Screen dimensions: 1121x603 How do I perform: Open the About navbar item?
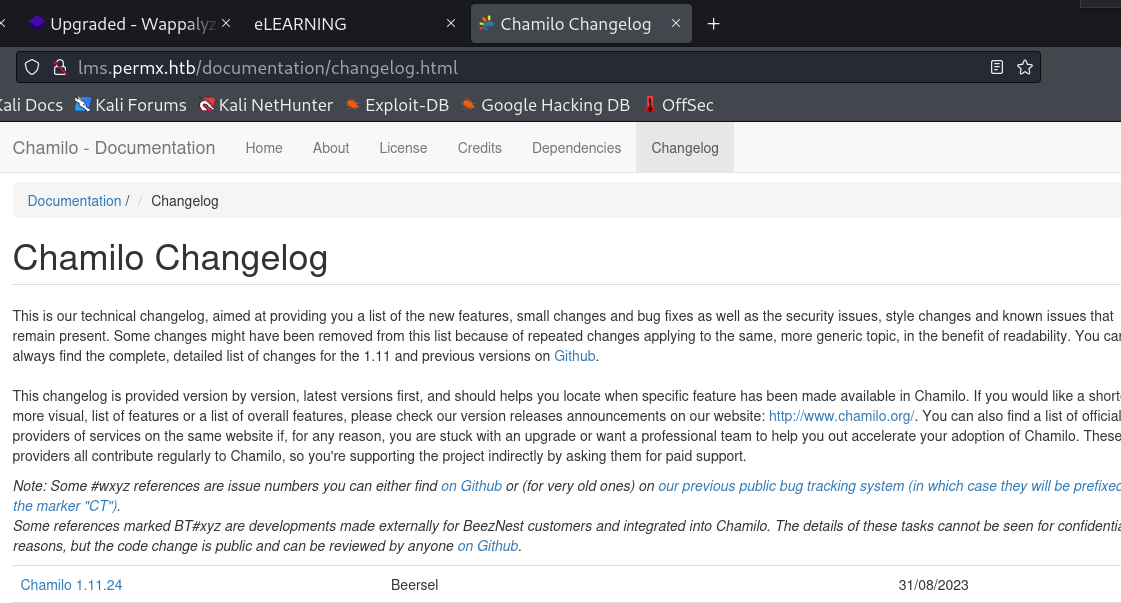331,148
